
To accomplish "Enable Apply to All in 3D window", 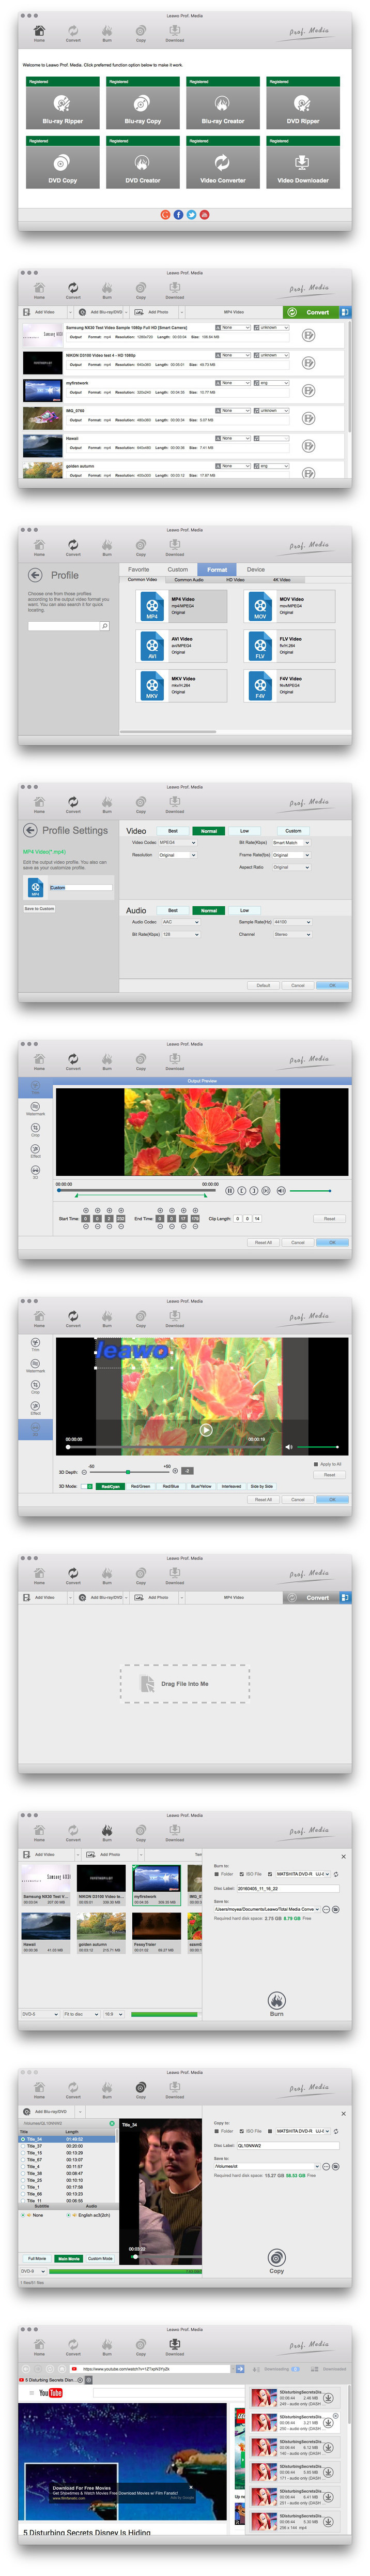I will [x=316, y=1464].
